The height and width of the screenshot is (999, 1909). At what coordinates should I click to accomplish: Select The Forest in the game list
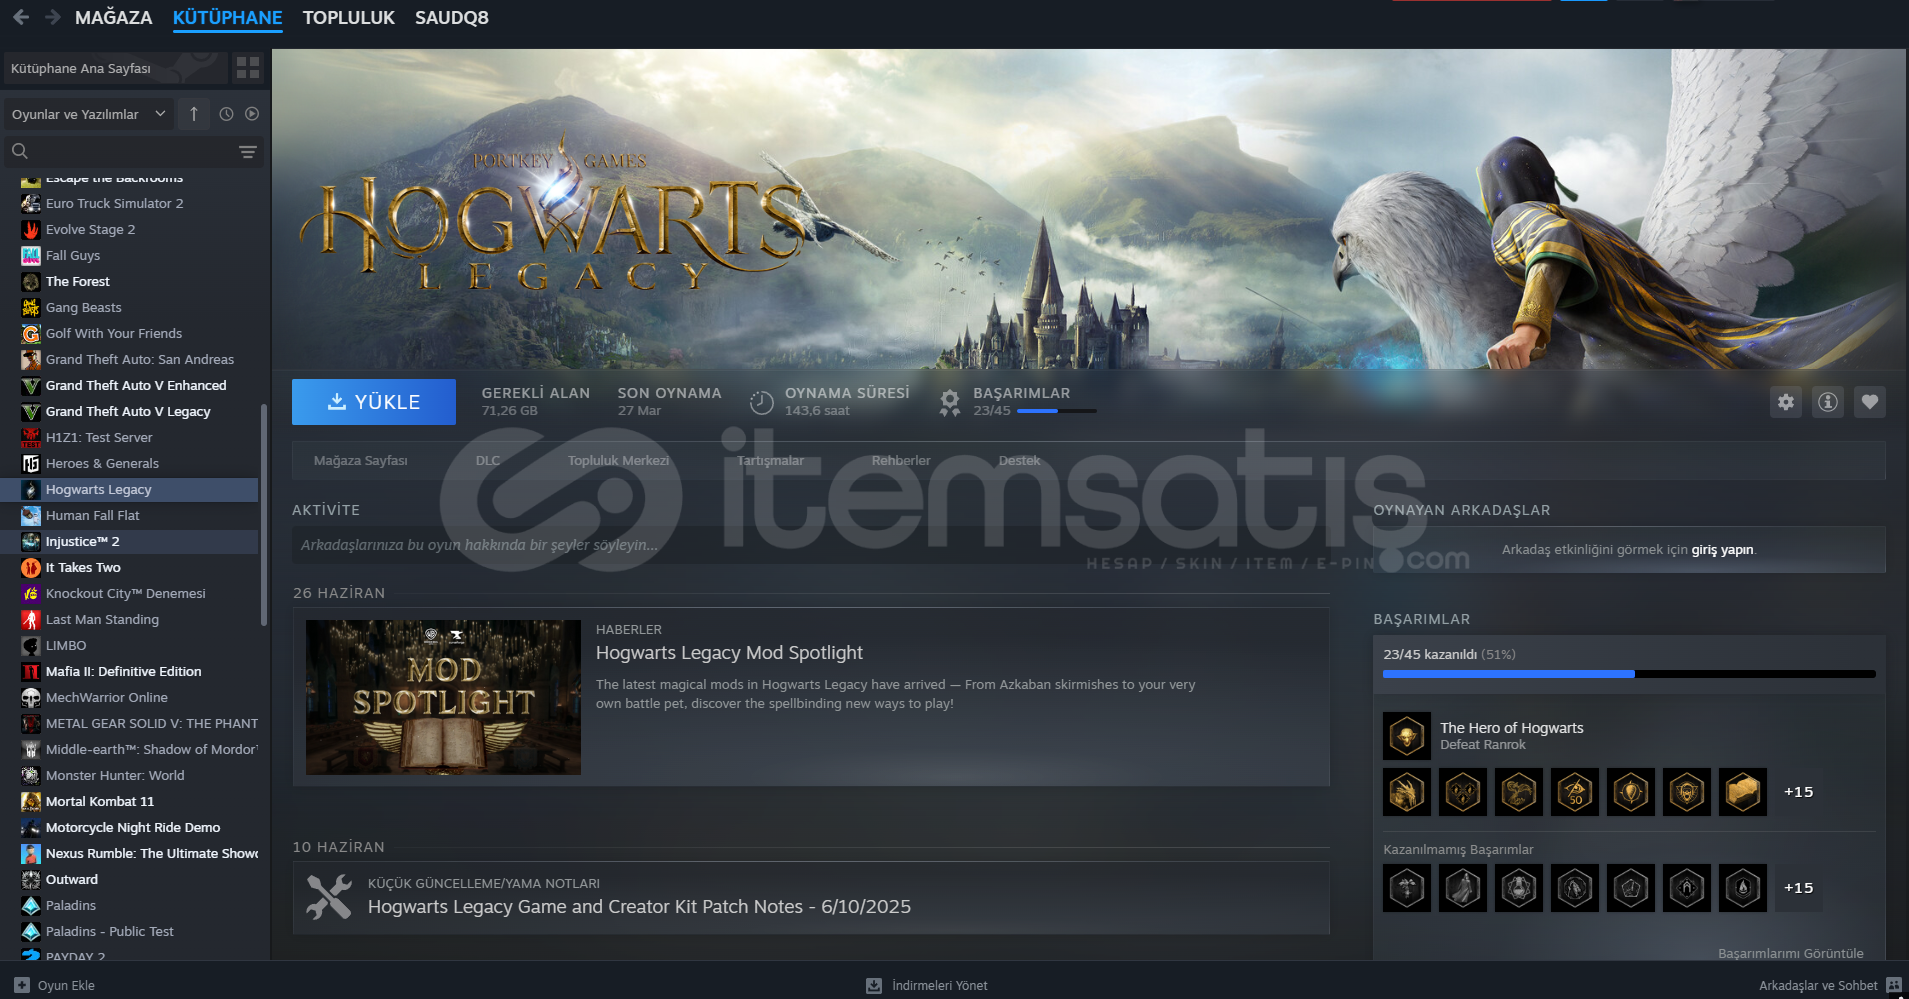point(78,281)
